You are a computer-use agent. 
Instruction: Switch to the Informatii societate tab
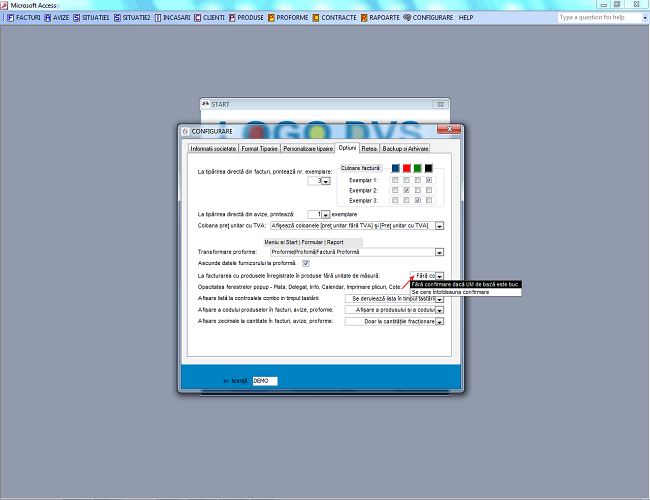213,148
